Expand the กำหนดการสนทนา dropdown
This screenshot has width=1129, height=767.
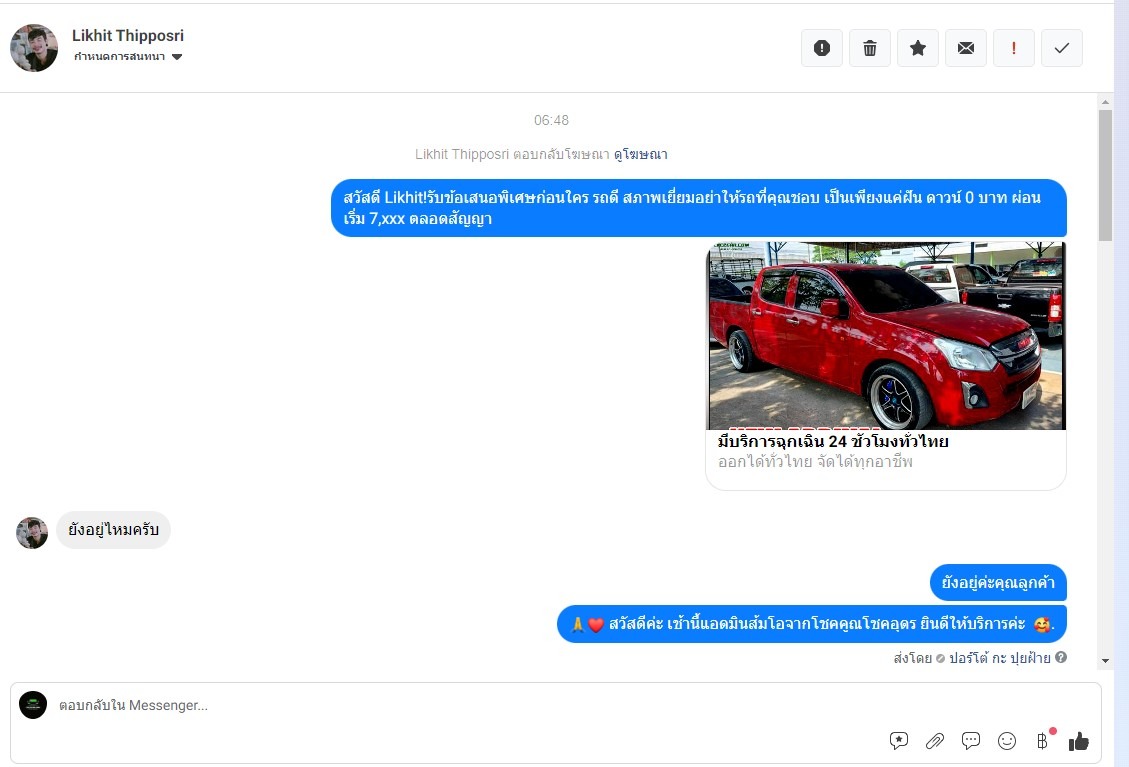click(x=127, y=56)
